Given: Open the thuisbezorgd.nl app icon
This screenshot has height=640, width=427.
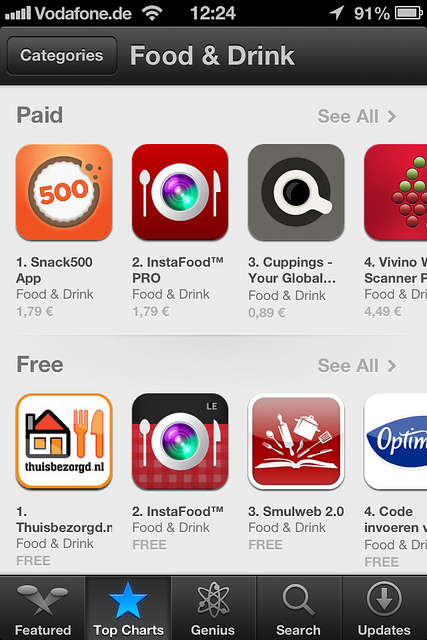Looking at the screenshot, I should (64, 441).
